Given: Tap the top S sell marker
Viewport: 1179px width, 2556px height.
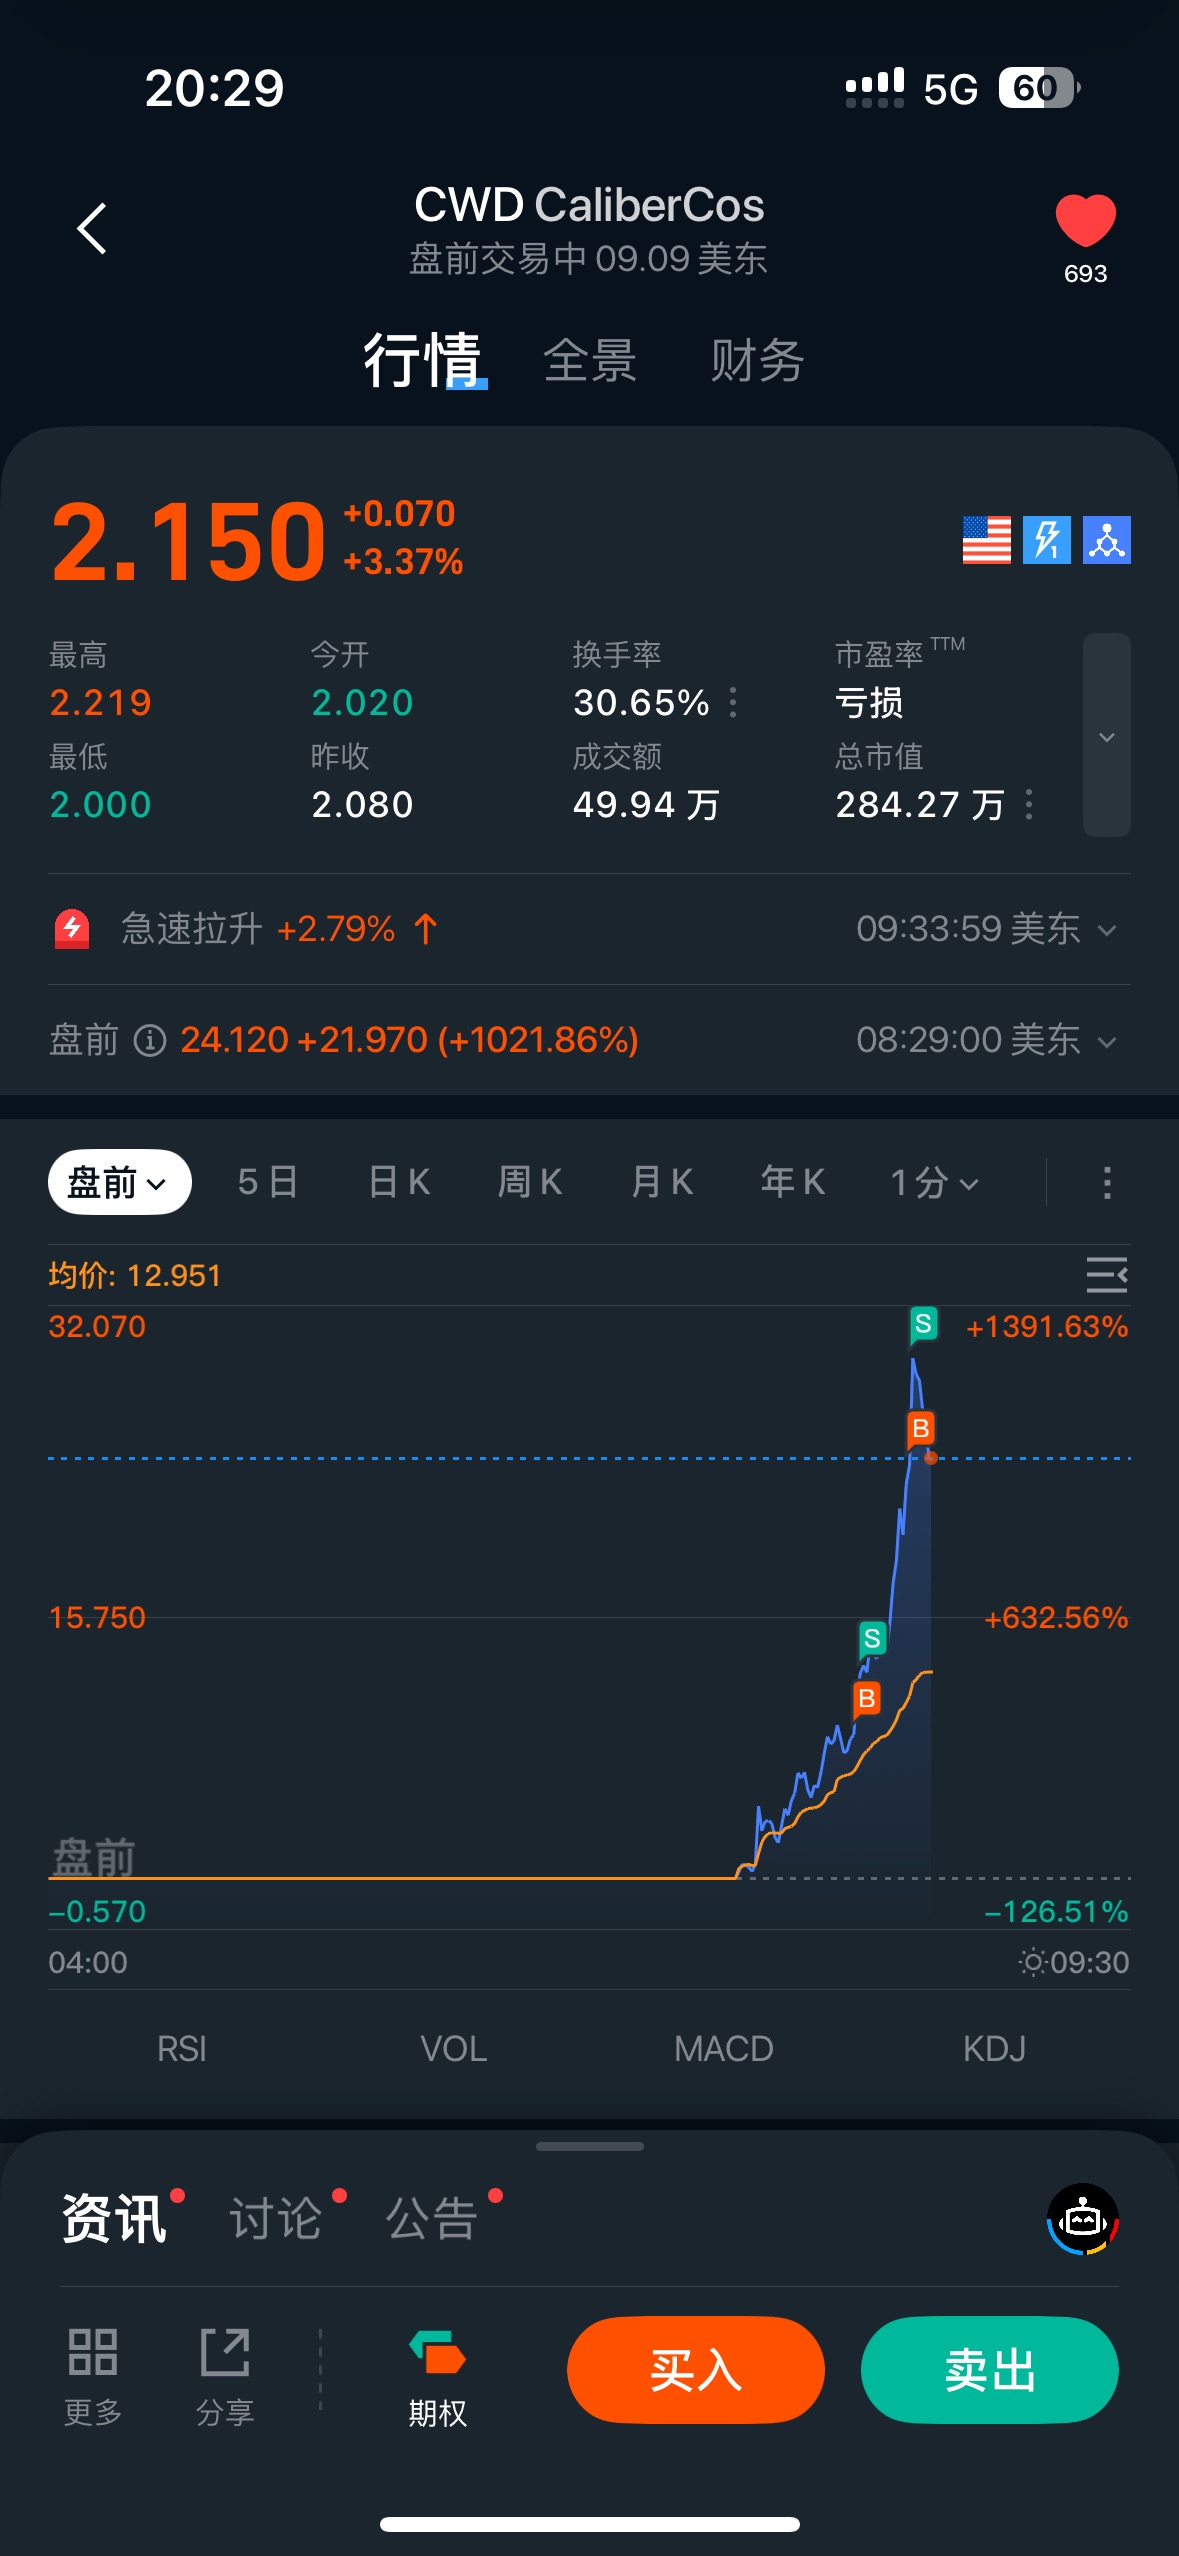Looking at the screenshot, I should 923,1325.
